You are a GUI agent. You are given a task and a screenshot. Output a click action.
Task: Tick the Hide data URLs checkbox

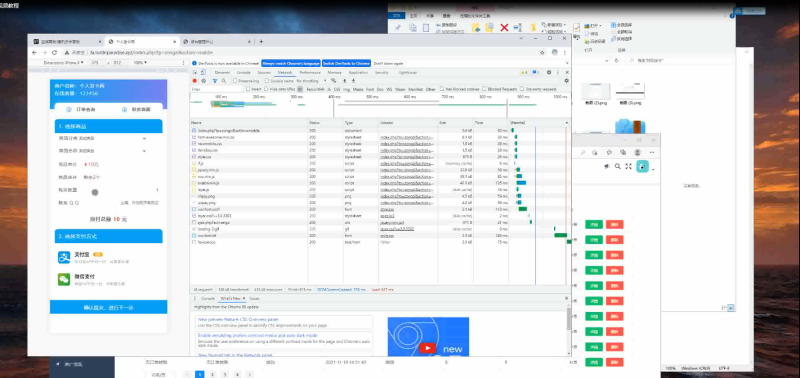point(266,89)
